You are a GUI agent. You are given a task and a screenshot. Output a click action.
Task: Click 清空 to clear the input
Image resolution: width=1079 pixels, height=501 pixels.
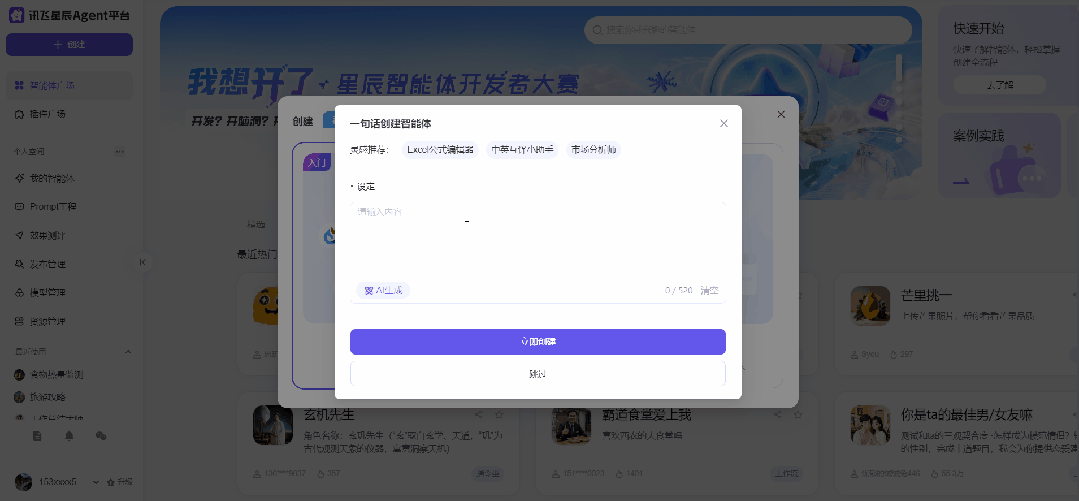[x=709, y=291]
